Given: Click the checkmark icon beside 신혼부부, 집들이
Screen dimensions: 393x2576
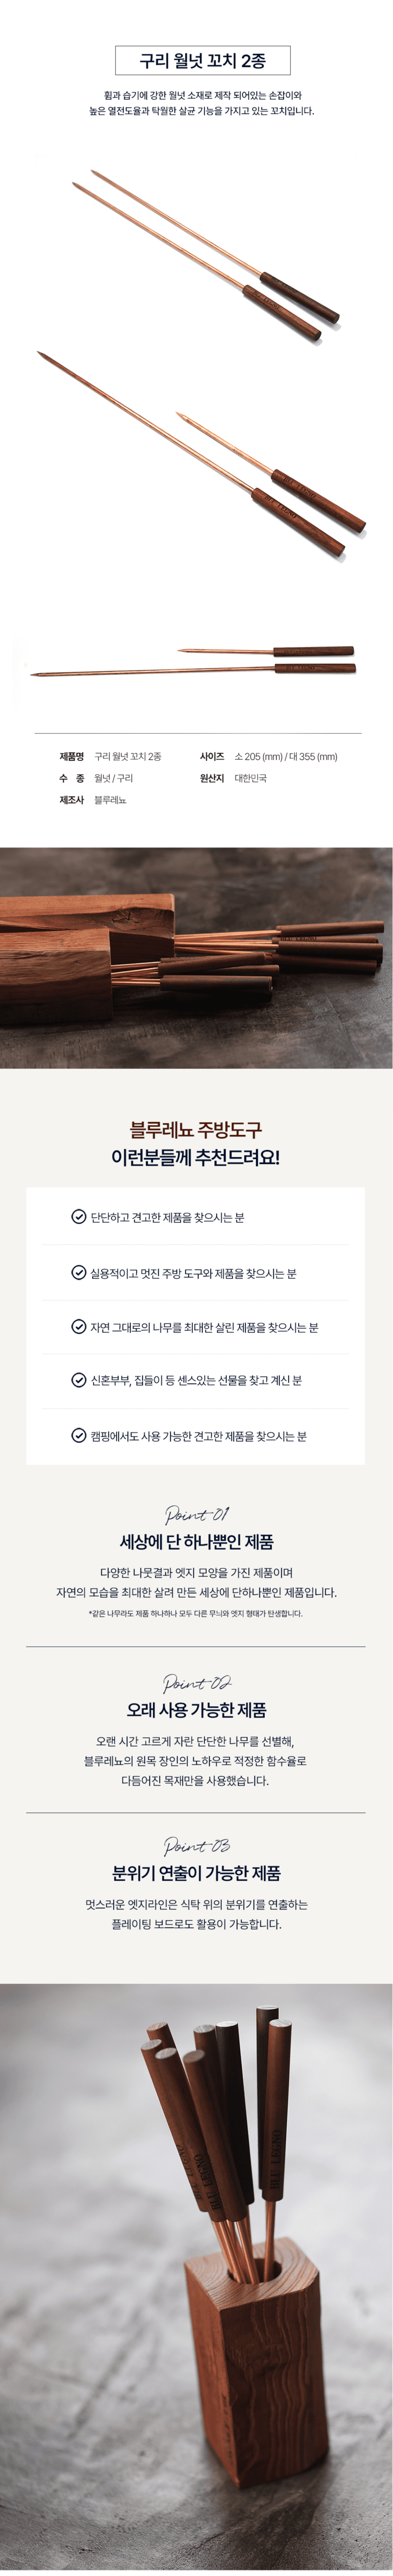Looking at the screenshot, I should [x=78, y=1380].
